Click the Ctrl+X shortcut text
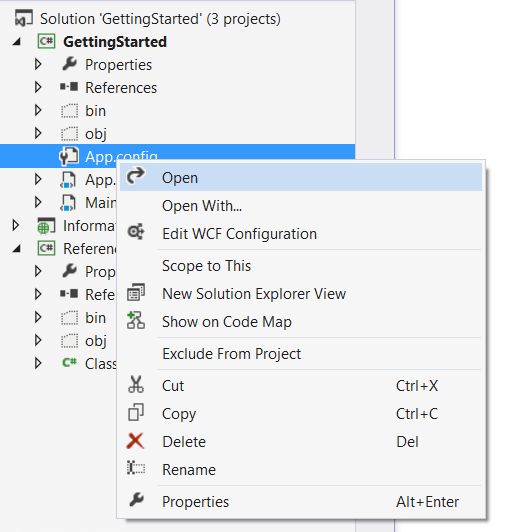 click(417, 386)
